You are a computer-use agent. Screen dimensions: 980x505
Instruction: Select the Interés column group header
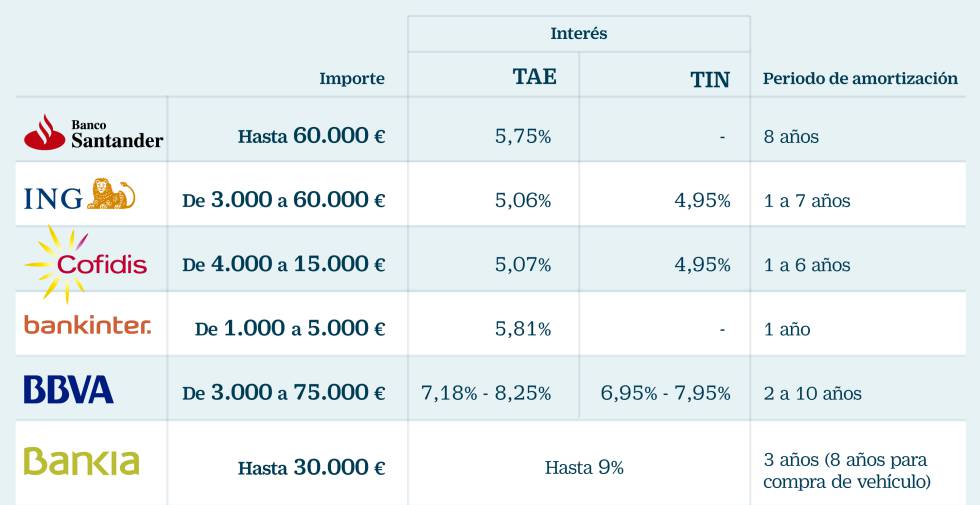pyautogui.click(x=578, y=34)
